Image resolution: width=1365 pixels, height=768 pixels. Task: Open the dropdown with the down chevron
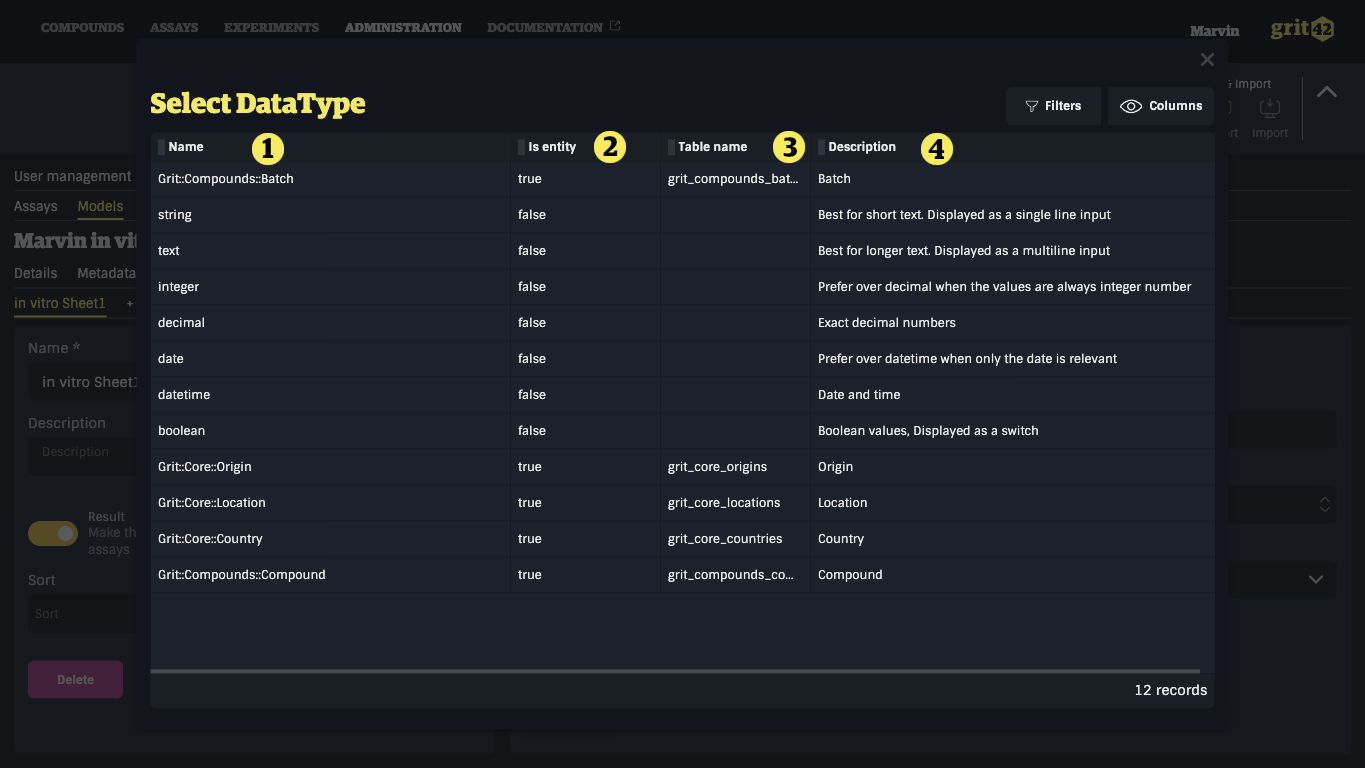pyautogui.click(x=1316, y=579)
